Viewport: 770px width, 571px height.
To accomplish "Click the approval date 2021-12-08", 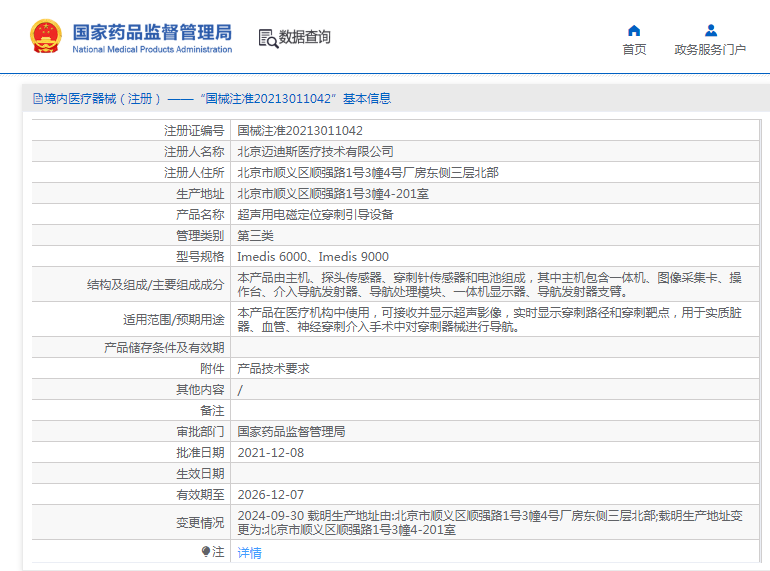I will (270, 453).
